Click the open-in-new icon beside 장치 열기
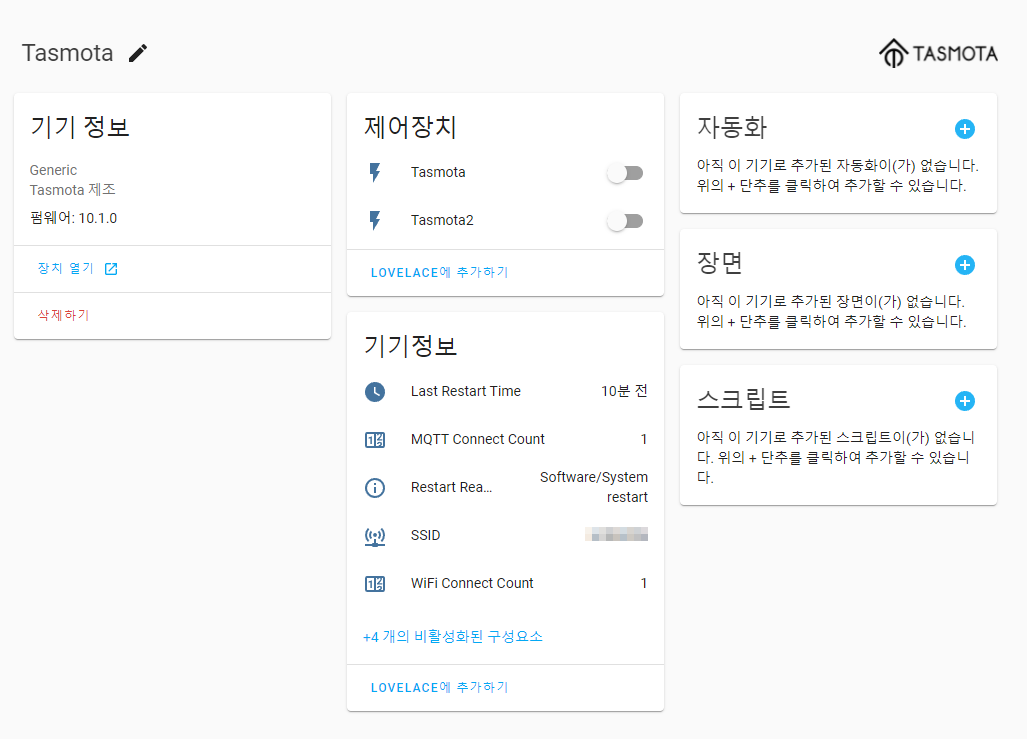The image size is (1027, 739). [111, 269]
